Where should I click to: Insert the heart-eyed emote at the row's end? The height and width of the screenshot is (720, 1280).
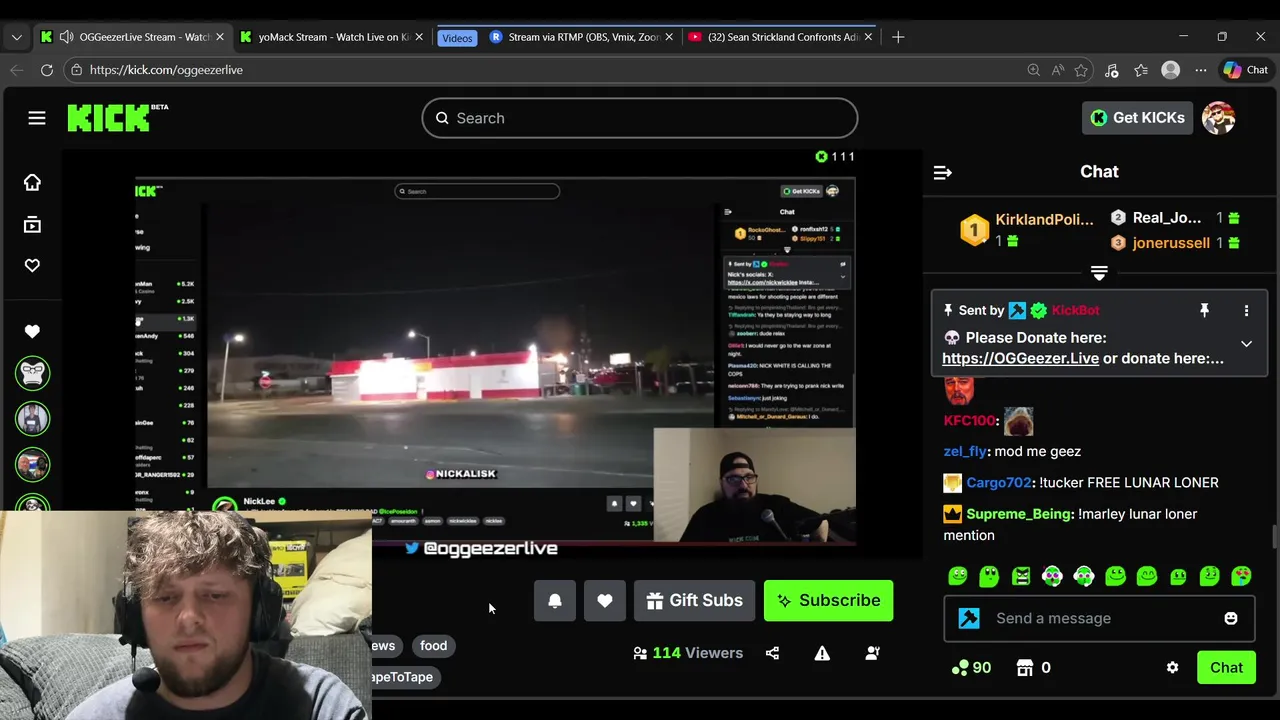(x=1241, y=576)
